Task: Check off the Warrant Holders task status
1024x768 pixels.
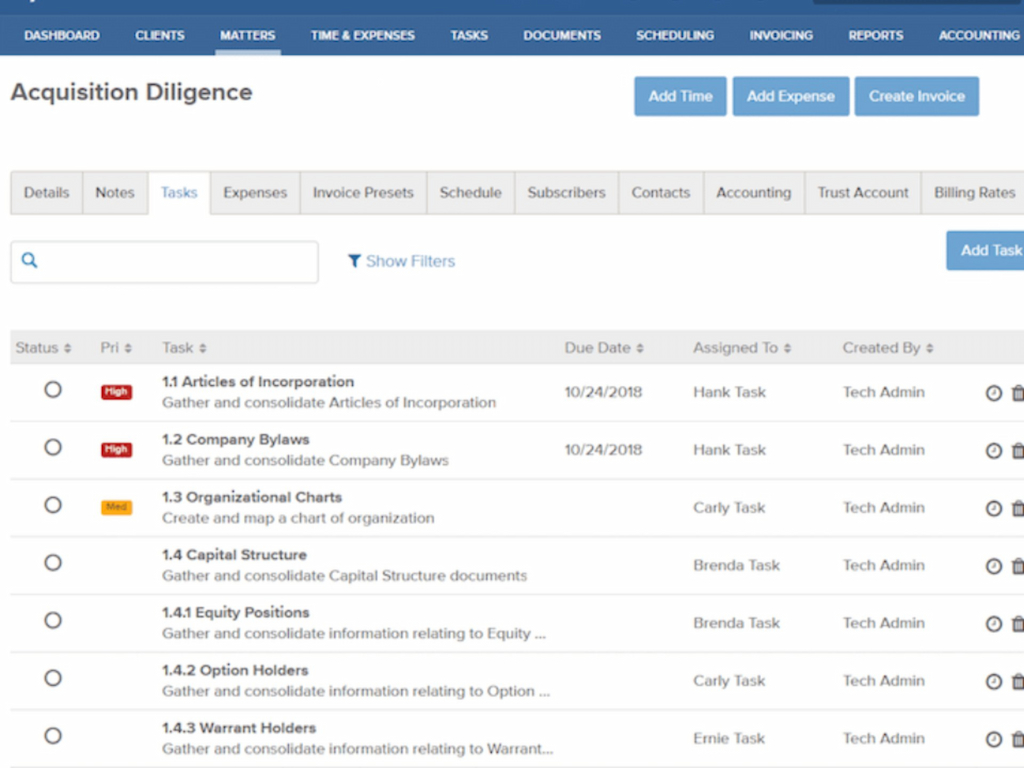Action: coord(53,736)
